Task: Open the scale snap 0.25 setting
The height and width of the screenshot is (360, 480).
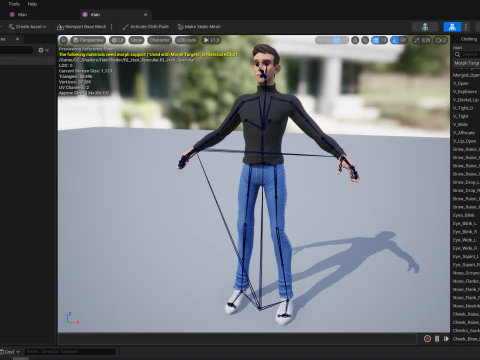Action: pos(422,40)
